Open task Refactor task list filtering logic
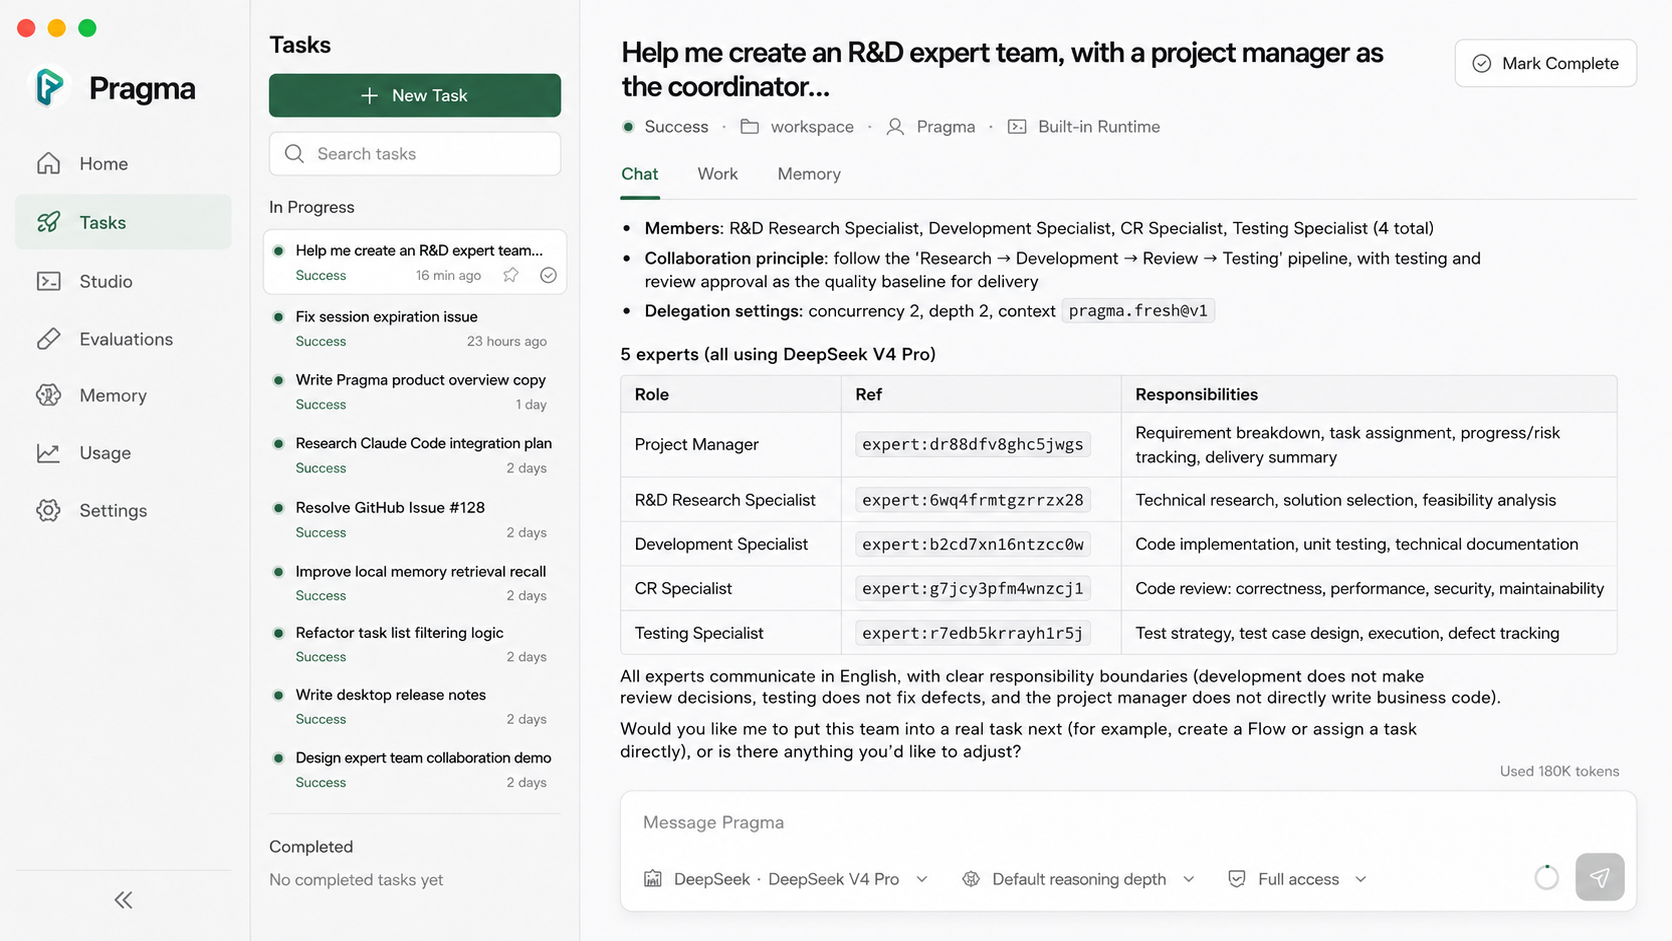This screenshot has width=1672, height=941. pos(415,644)
